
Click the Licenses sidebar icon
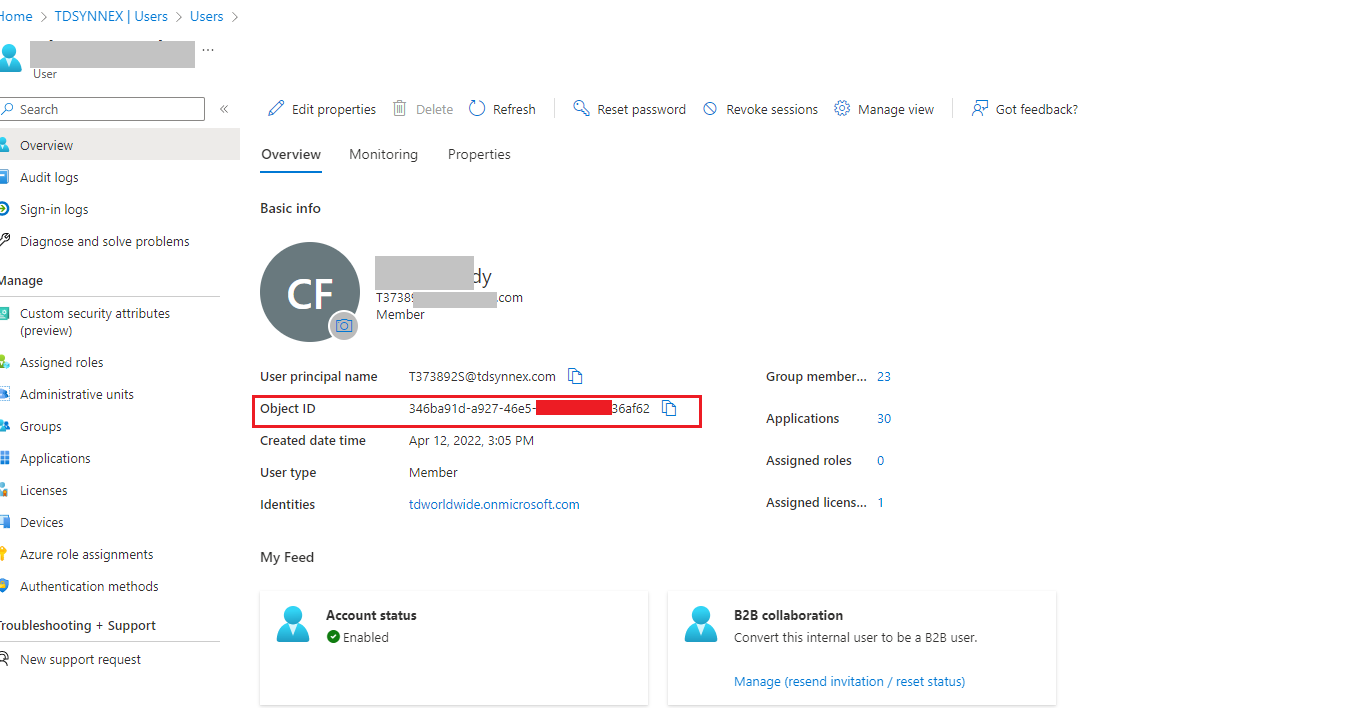5,490
